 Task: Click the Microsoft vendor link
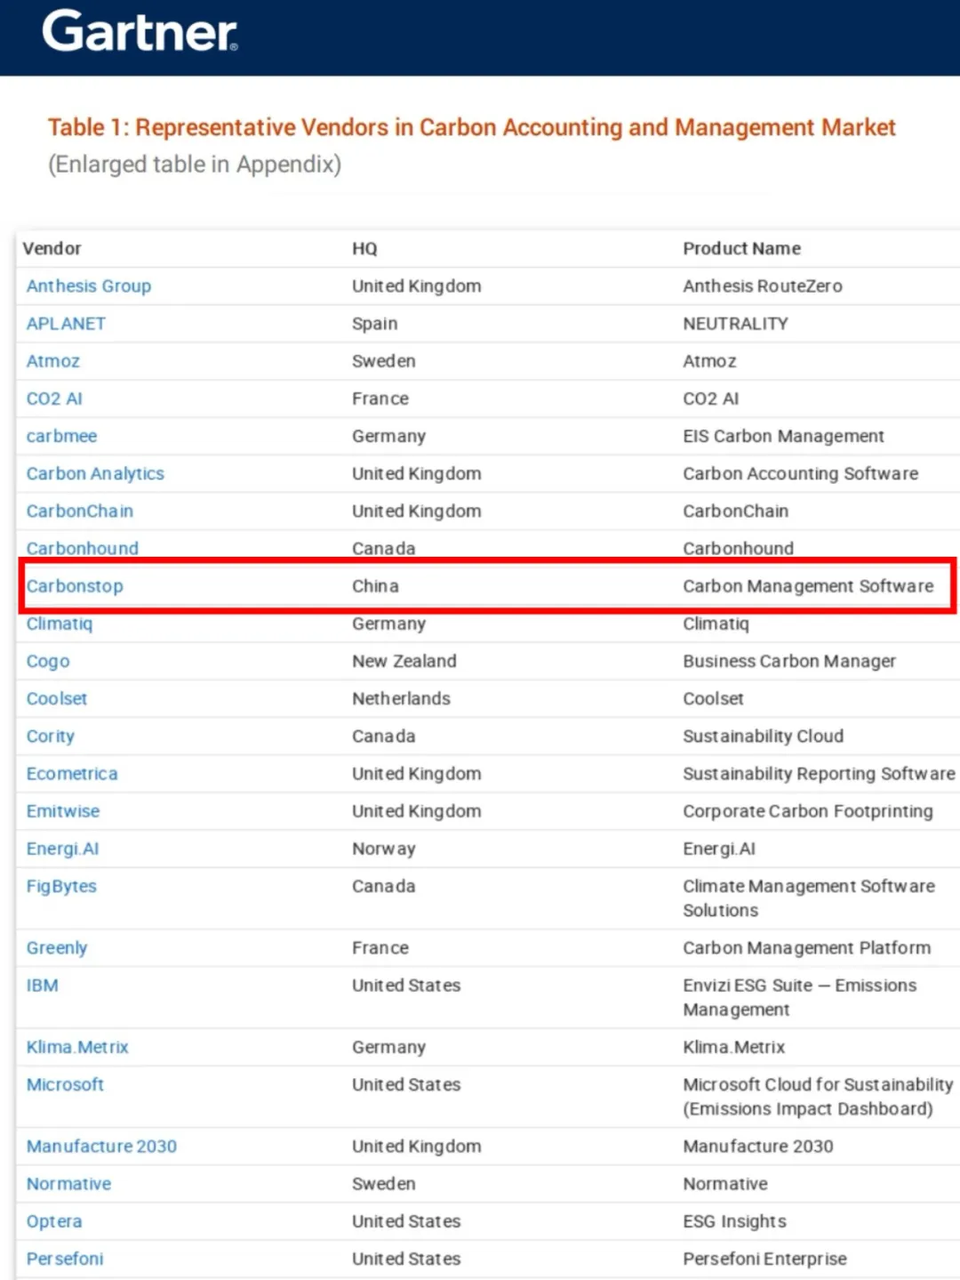(x=65, y=1084)
